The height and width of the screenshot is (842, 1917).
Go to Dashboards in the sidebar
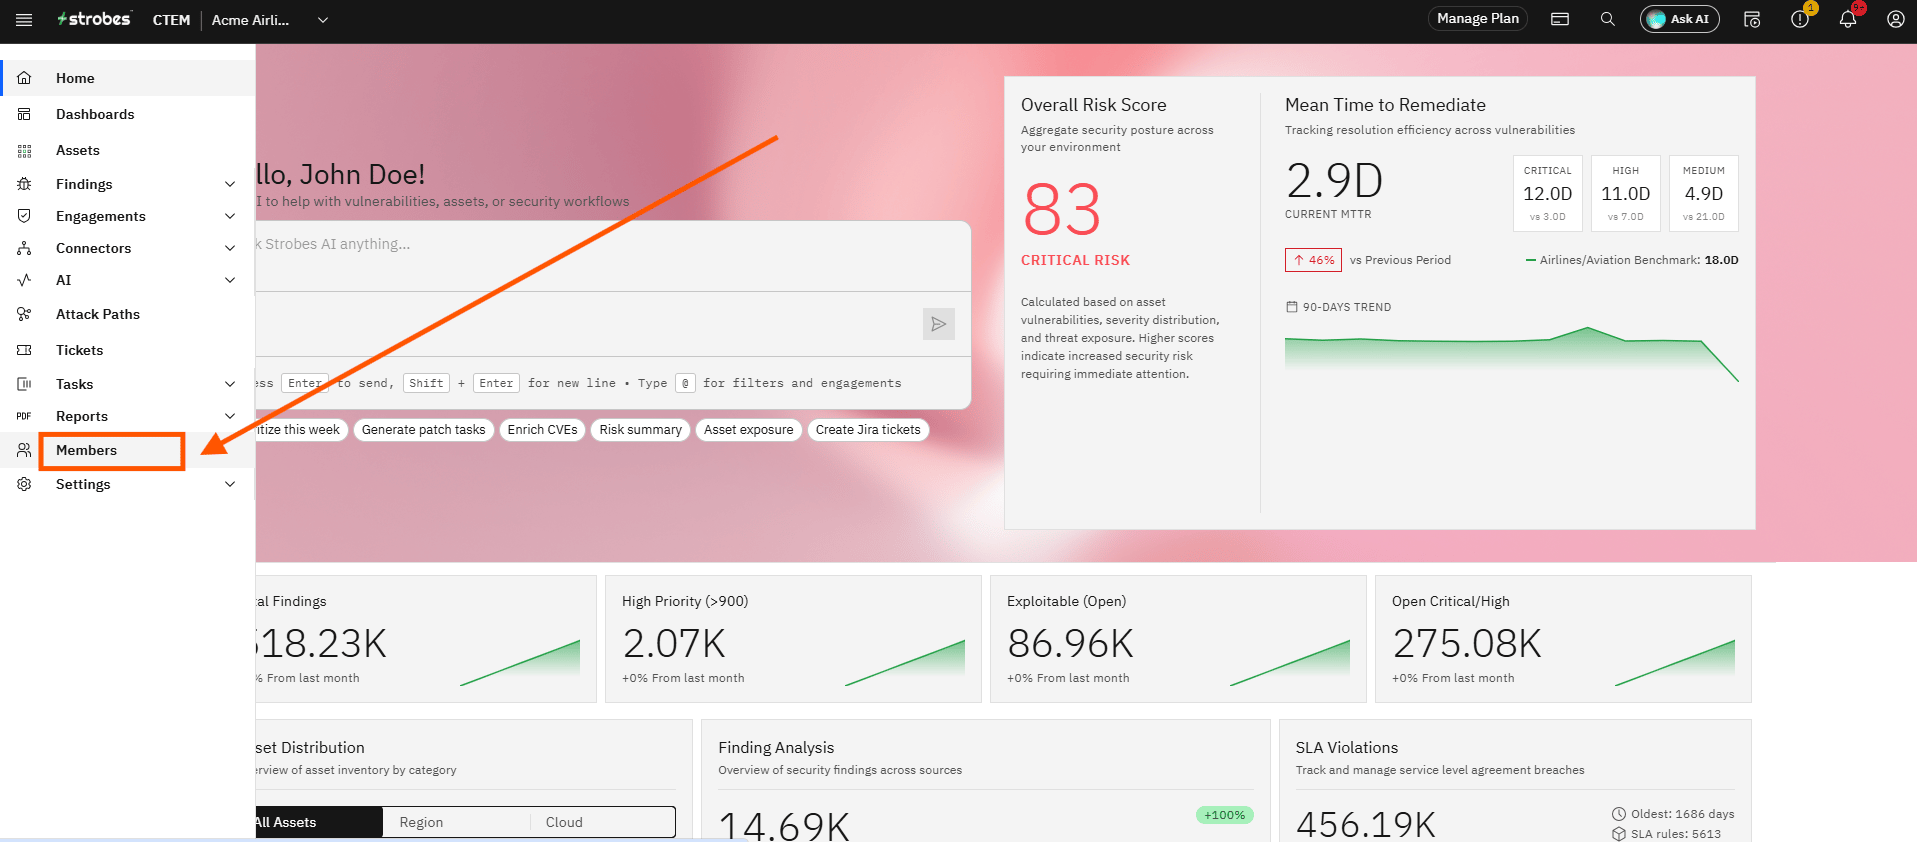[128, 114]
